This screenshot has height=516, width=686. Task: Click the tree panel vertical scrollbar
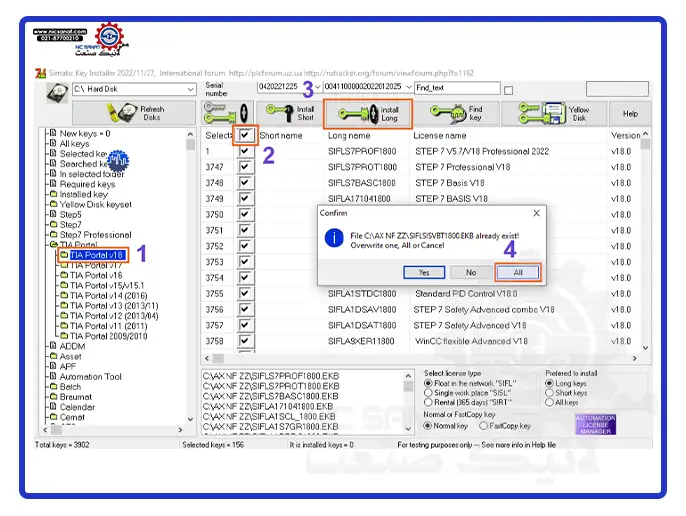190,276
